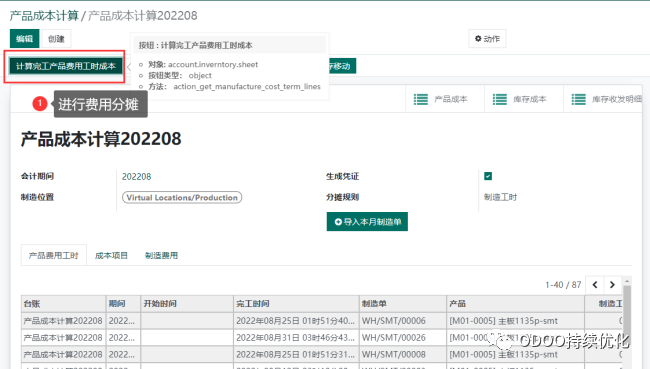Select cell WH/SMT/00026
This screenshot has width=650, height=369.
point(403,338)
